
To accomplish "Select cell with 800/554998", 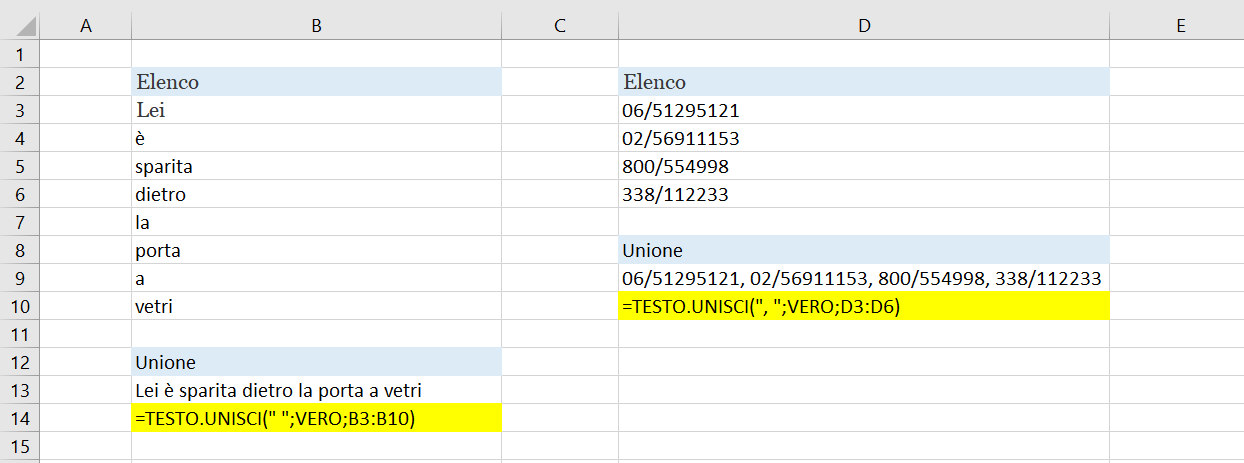I will point(864,166).
